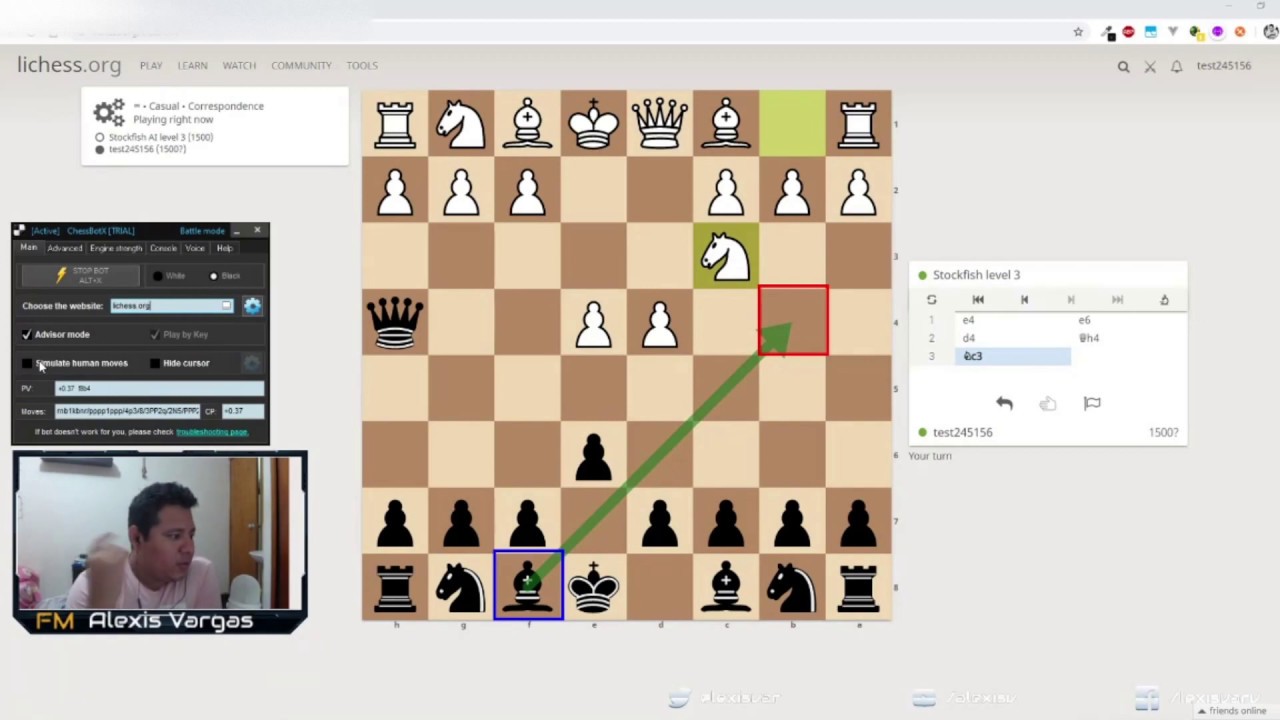Click the resign flag icon
This screenshot has width=1280, height=720.
pos(1092,403)
